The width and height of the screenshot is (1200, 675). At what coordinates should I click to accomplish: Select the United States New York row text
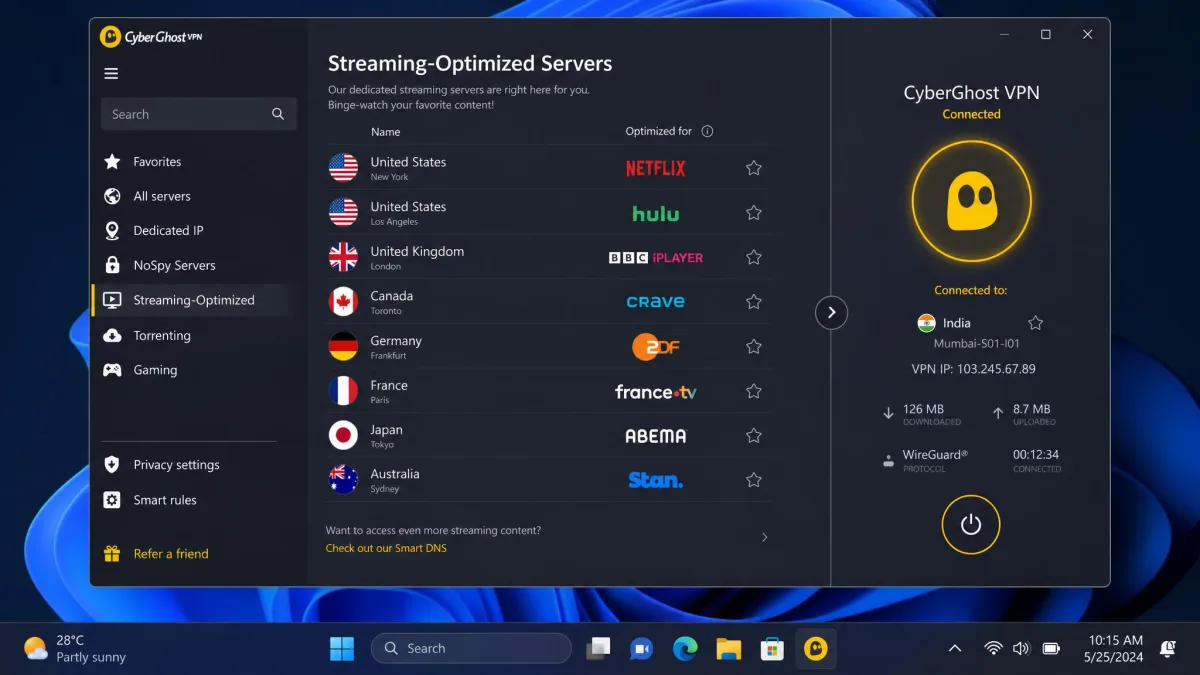click(408, 168)
